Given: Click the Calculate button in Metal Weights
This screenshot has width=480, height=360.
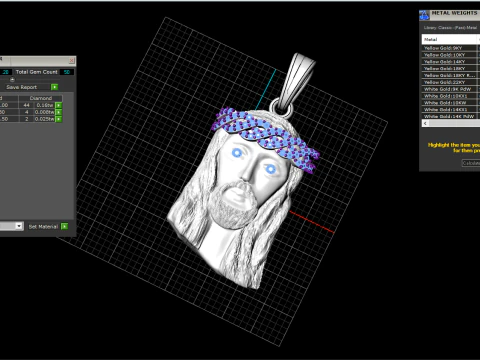Looking at the screenshot, I should click(471, 163).
